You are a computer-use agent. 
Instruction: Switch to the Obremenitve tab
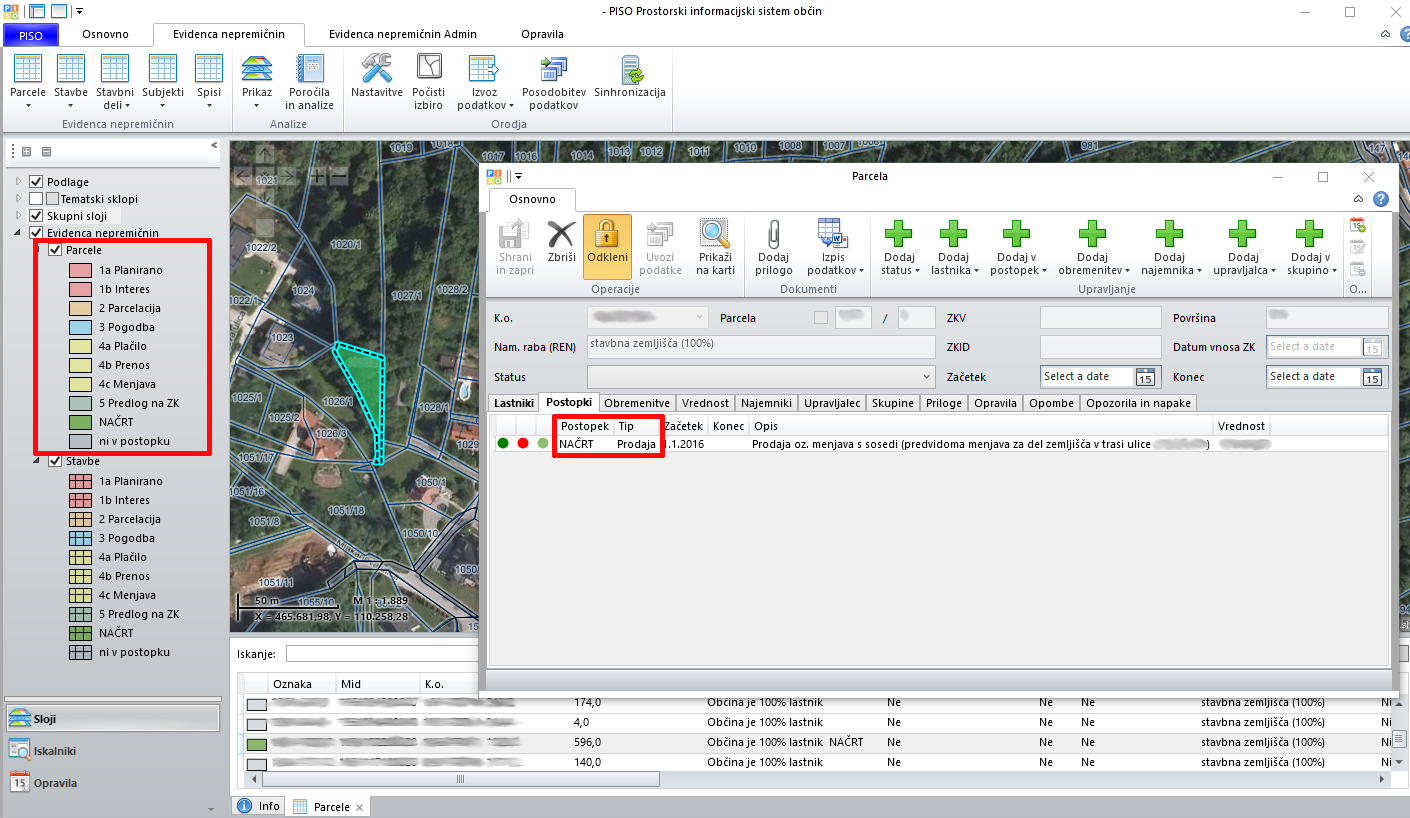(637, 403)
